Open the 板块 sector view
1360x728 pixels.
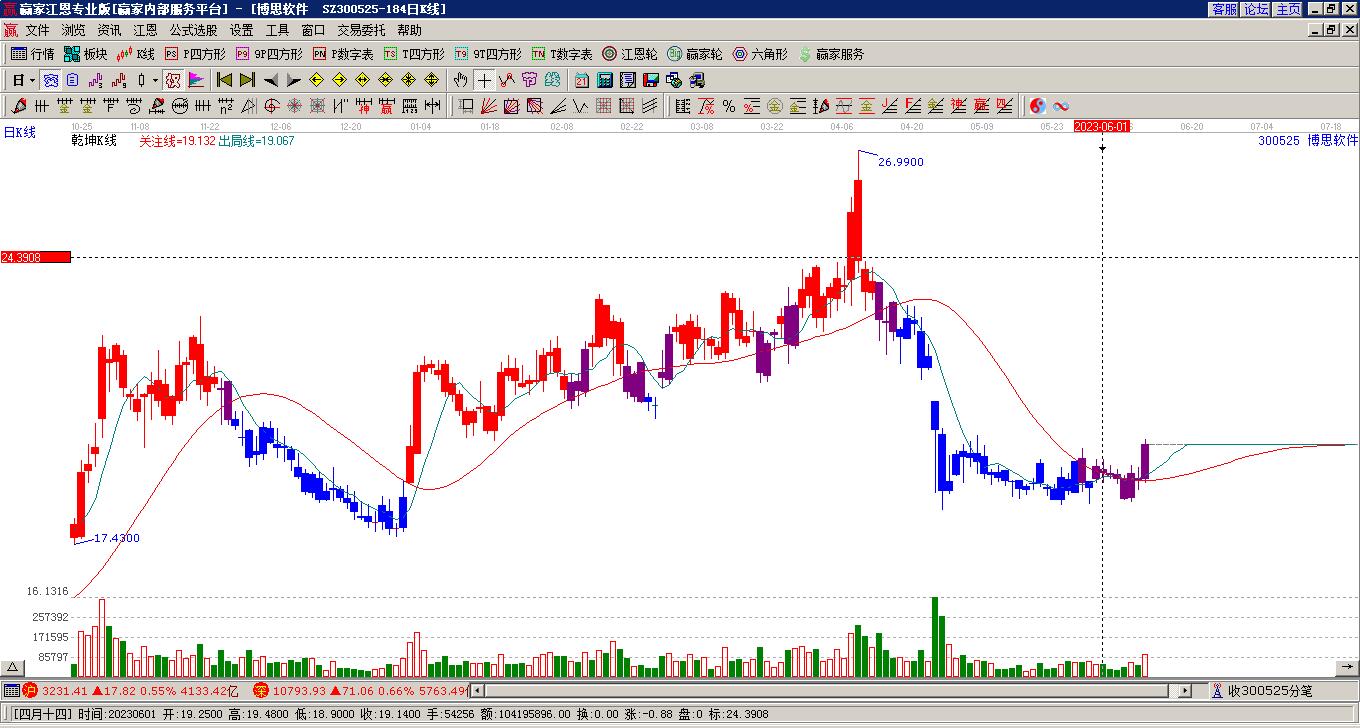pyautogui.click(x=85, y=54)
